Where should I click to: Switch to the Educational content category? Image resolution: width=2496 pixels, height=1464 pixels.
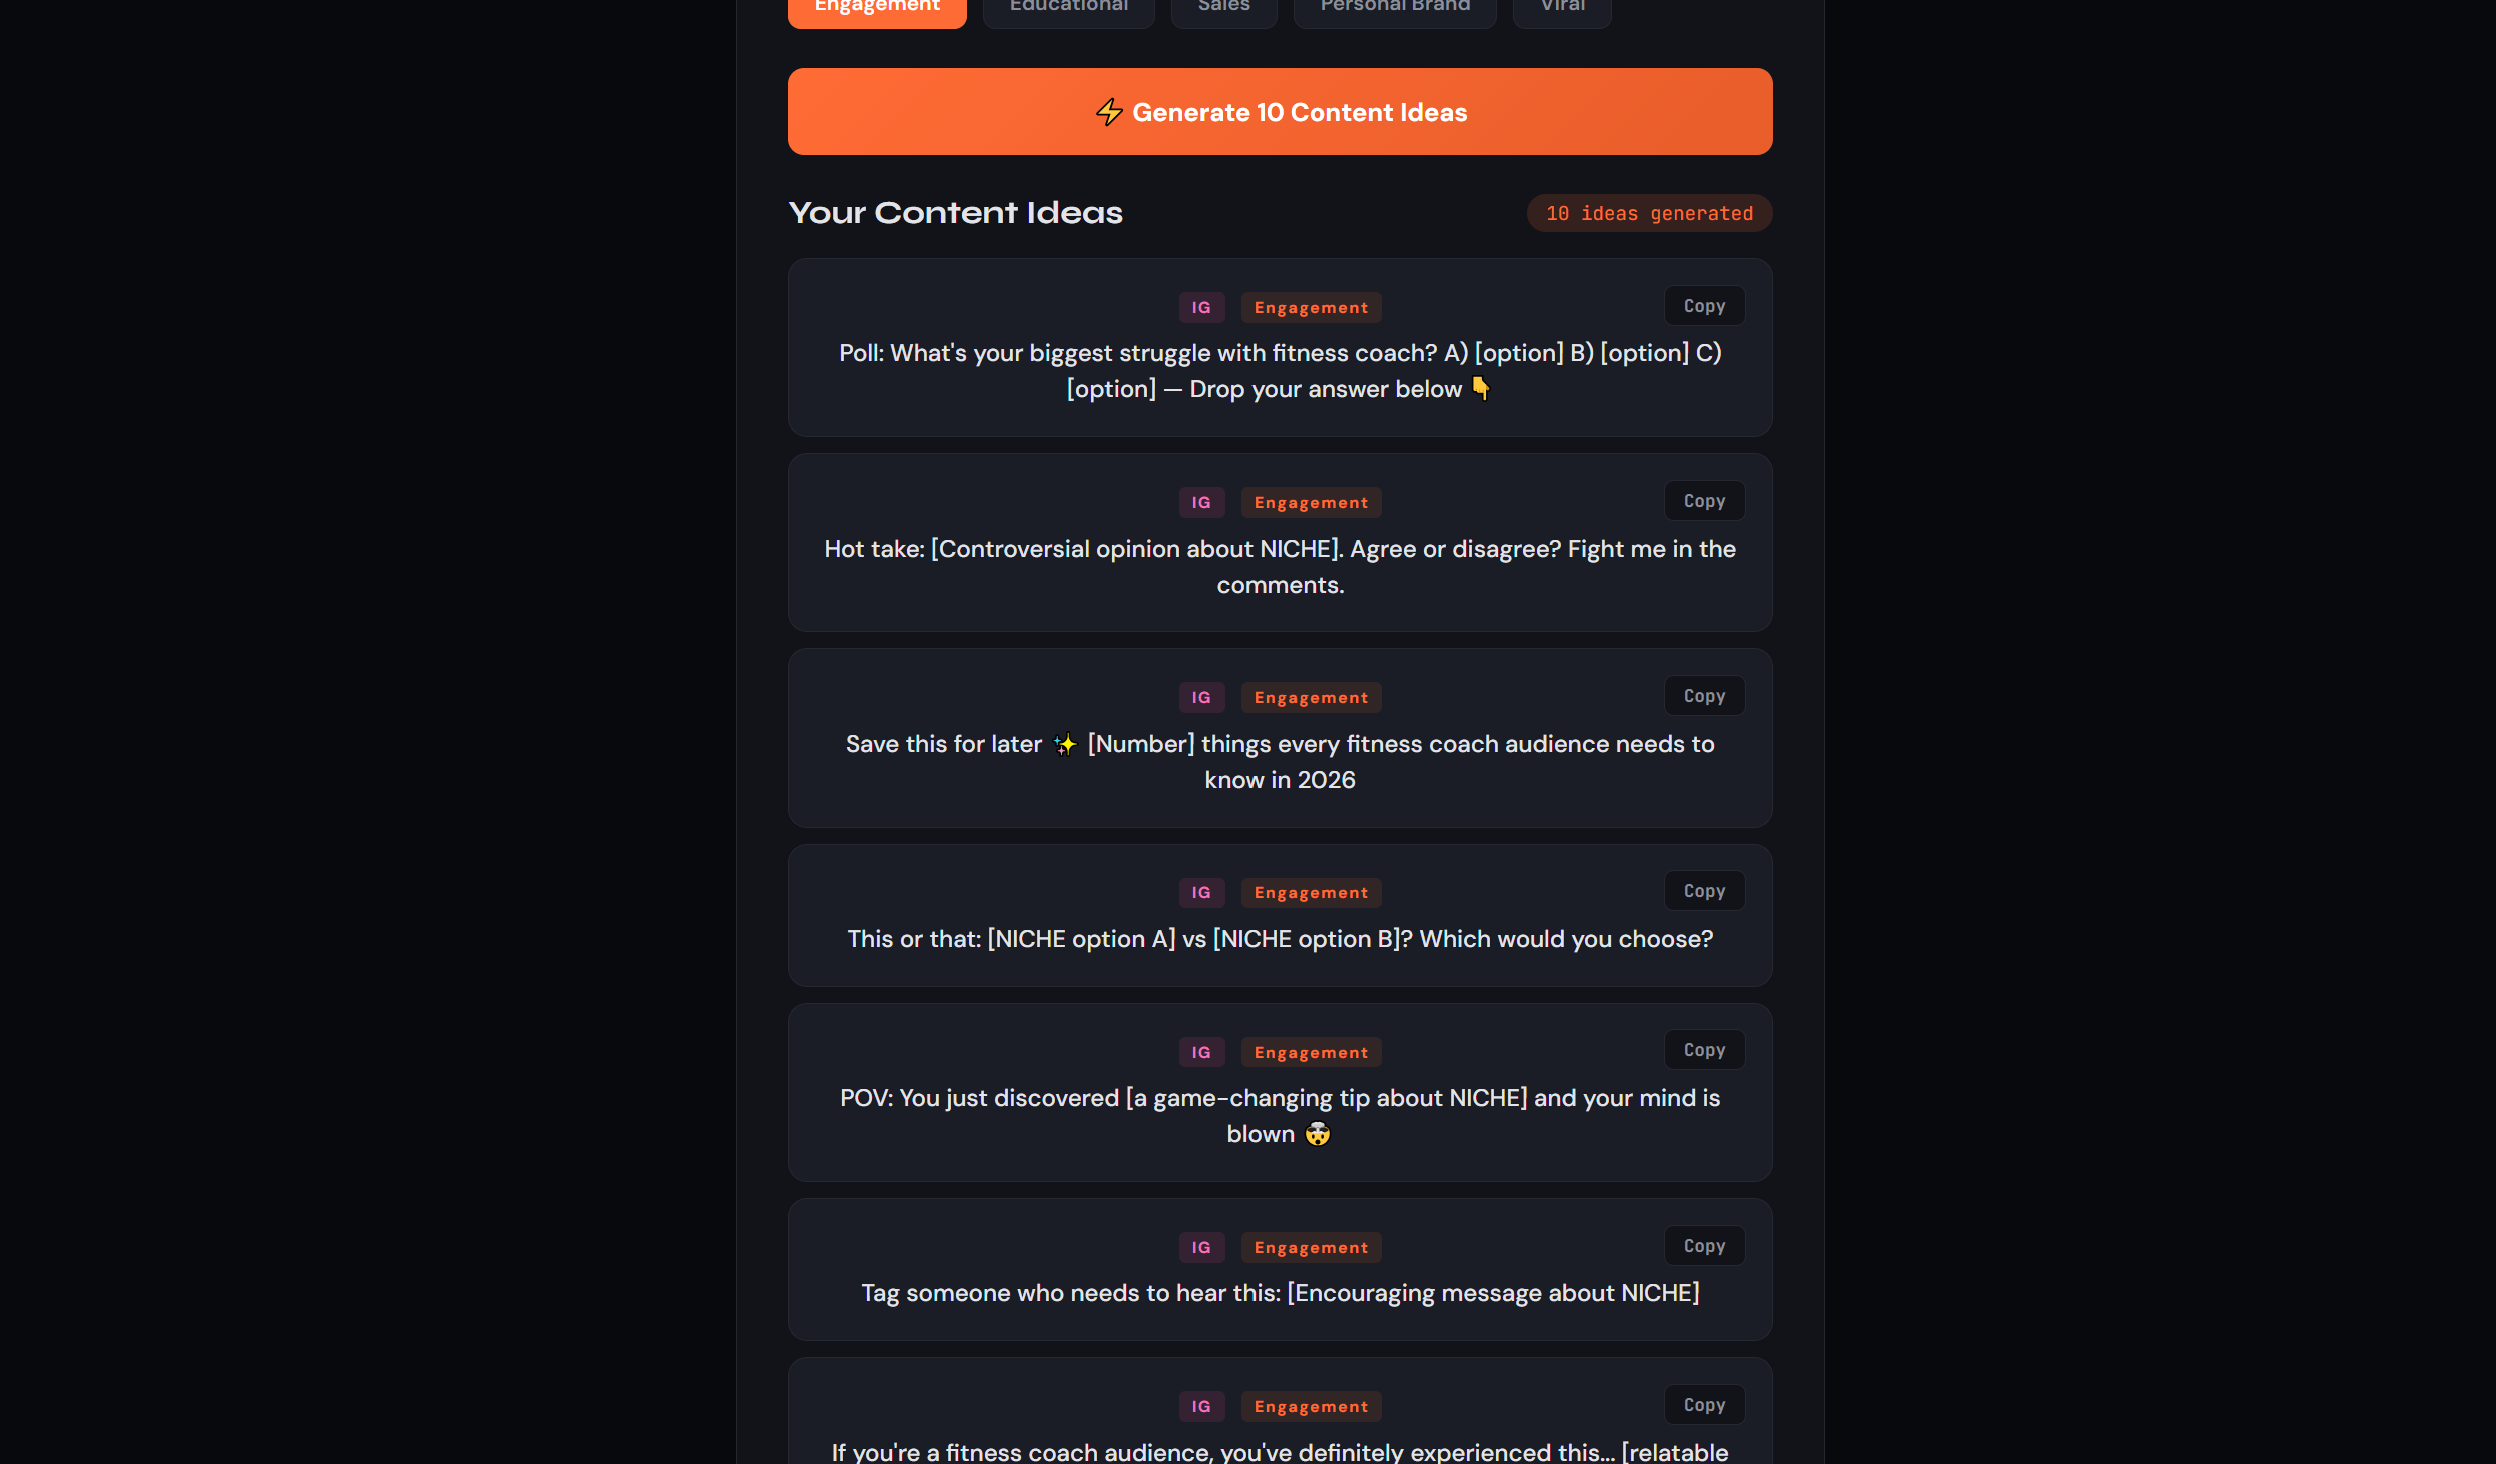pyautogui.click(x=1068, y=6)
